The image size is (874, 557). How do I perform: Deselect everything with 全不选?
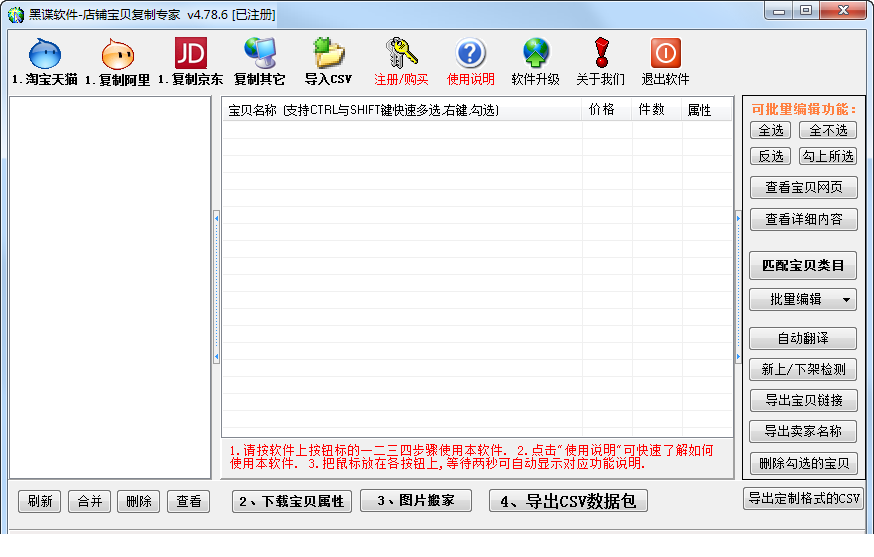click(x=828, y=130)
